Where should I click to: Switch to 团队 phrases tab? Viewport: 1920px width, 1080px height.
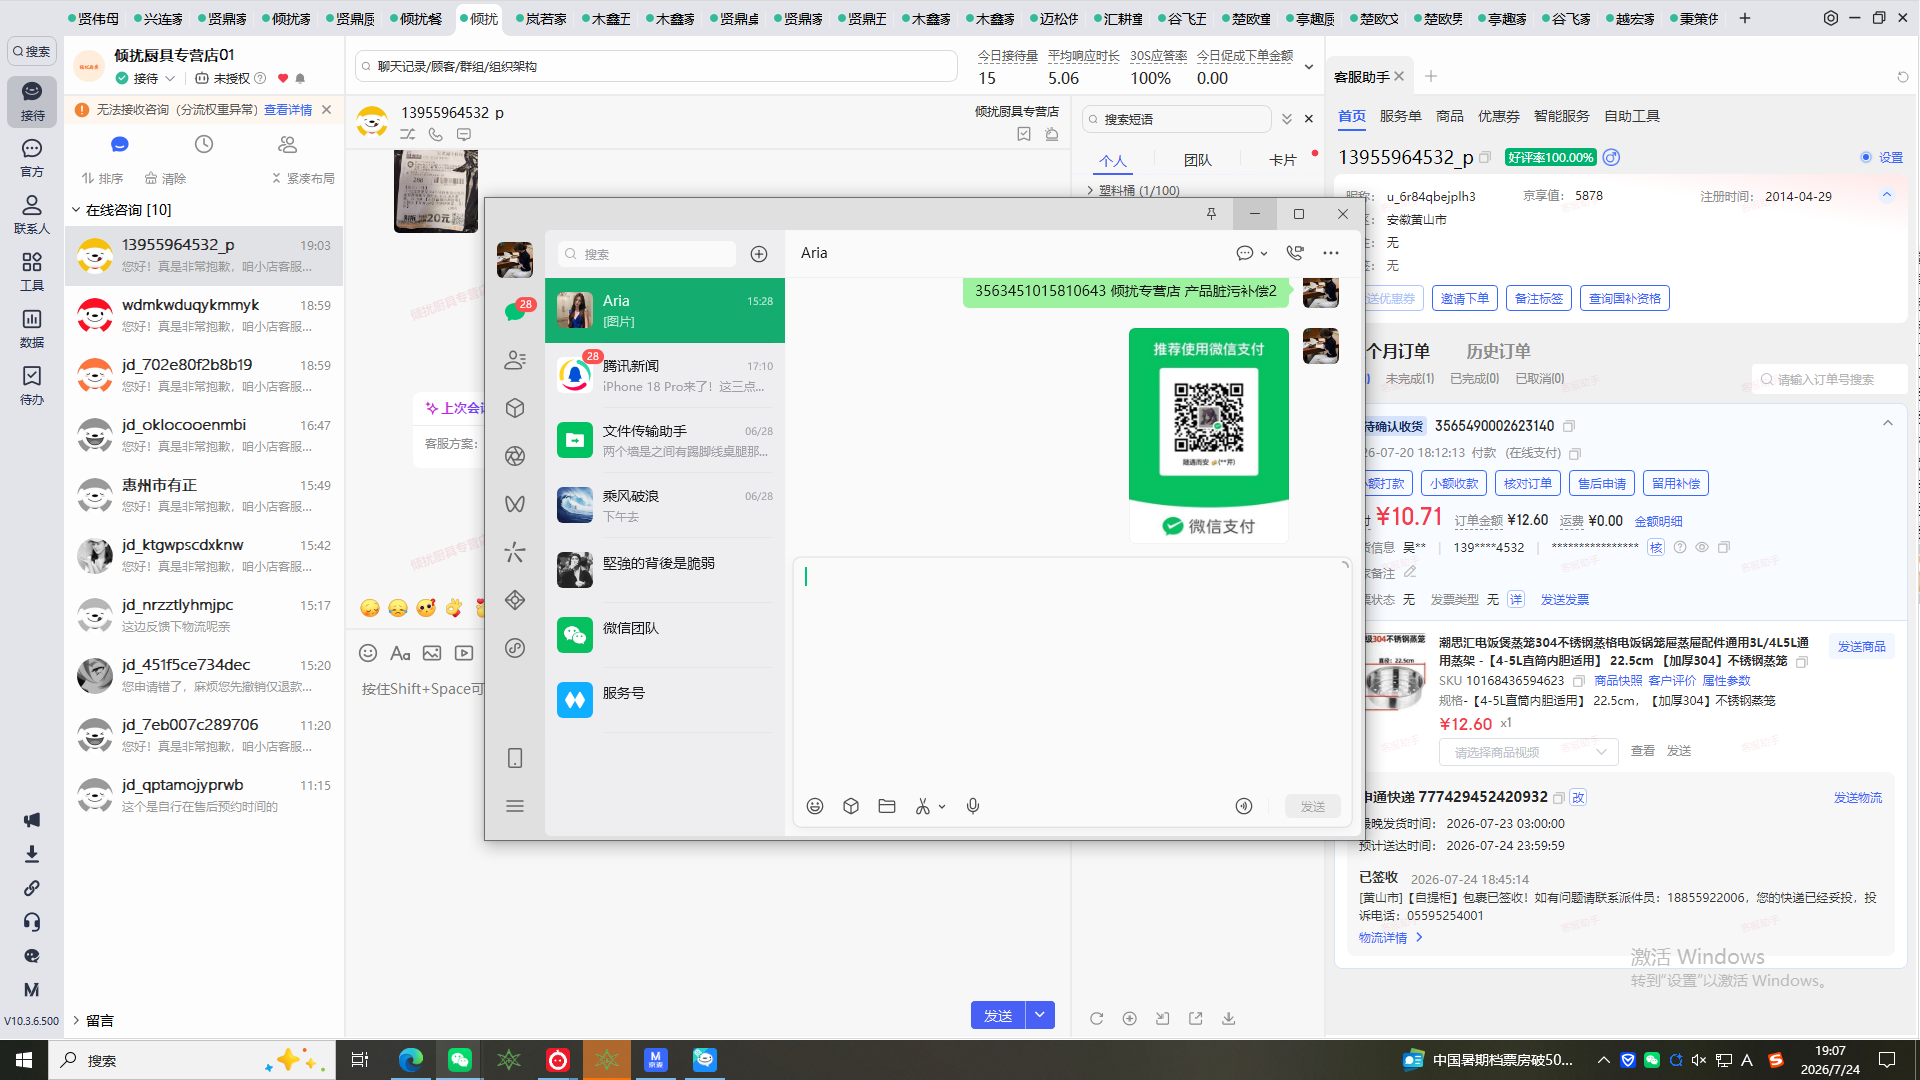pos(1198,160)
